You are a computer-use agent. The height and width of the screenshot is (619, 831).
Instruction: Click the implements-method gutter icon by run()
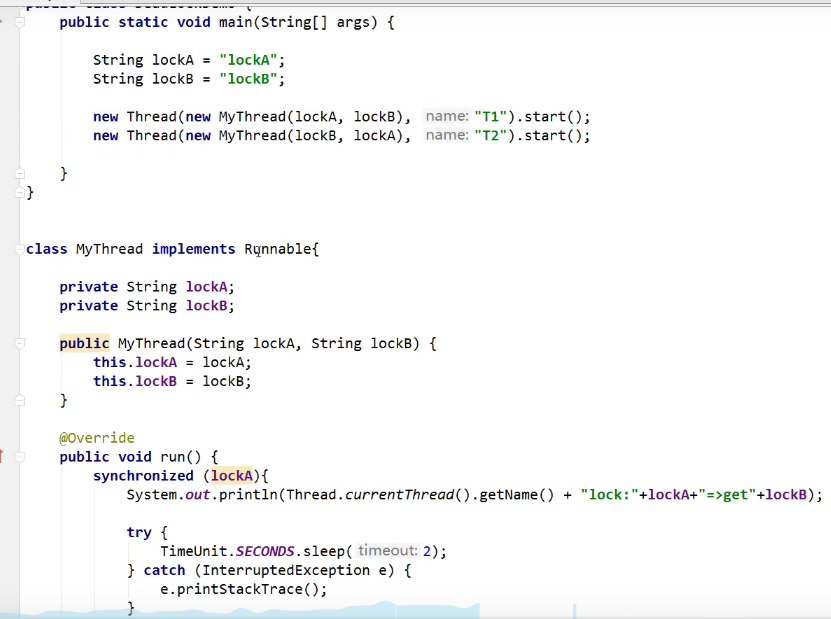click(3, 457)
